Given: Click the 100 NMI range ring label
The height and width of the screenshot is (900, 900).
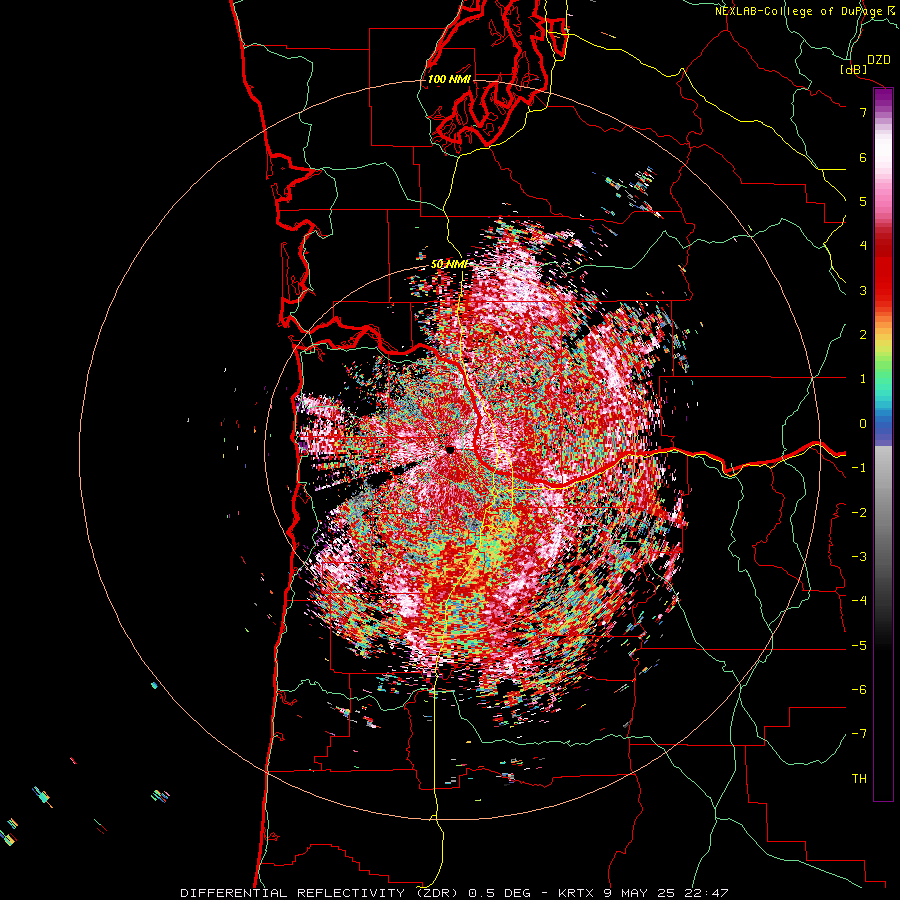Looking at the screenshot, I should click(449, 79).
